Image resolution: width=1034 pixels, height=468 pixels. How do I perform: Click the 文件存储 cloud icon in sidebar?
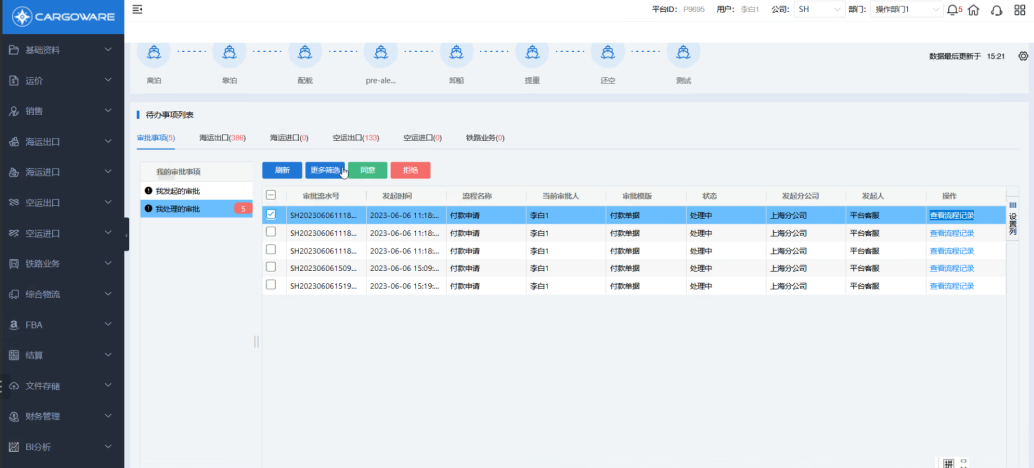[x=13, y=386]
